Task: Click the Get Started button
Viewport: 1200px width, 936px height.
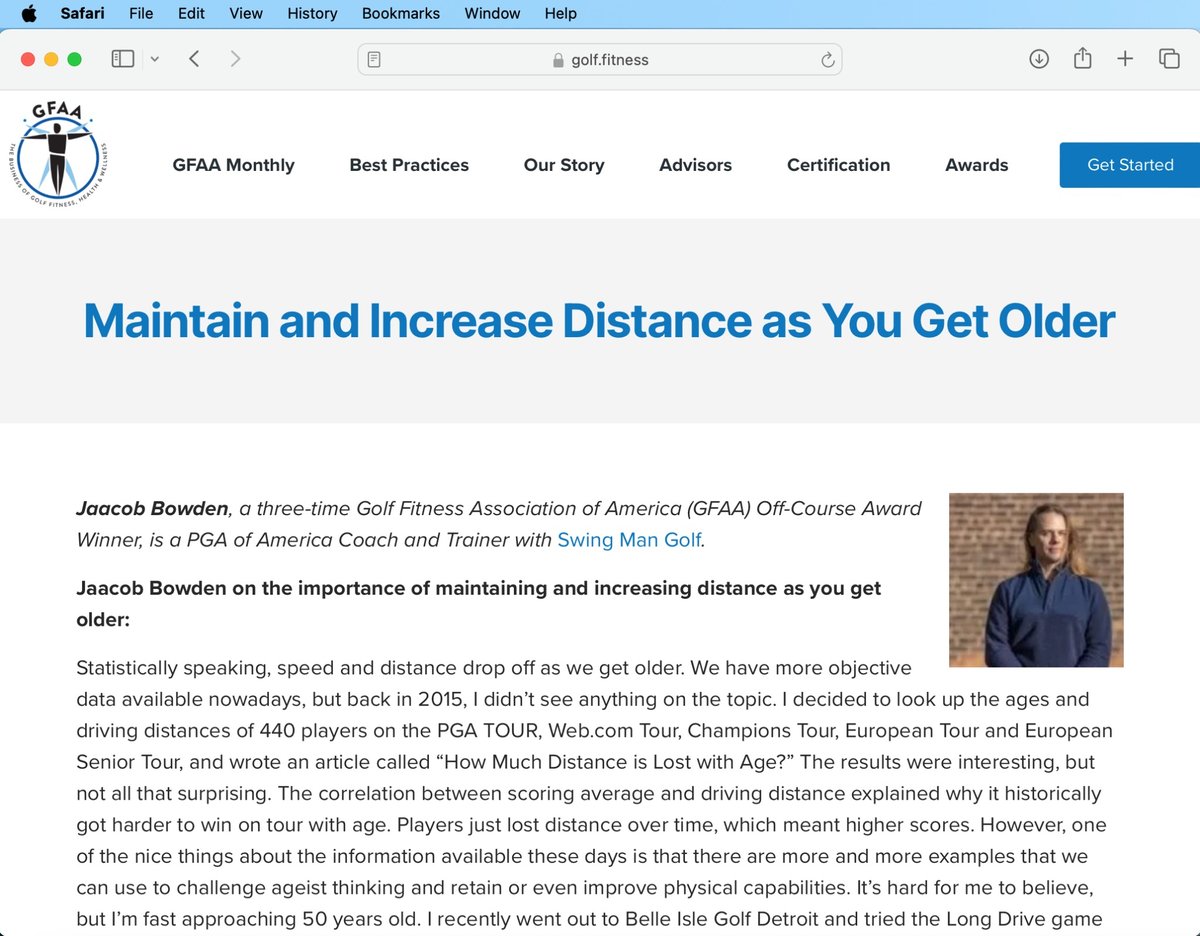Action: tap(1130, 165)
